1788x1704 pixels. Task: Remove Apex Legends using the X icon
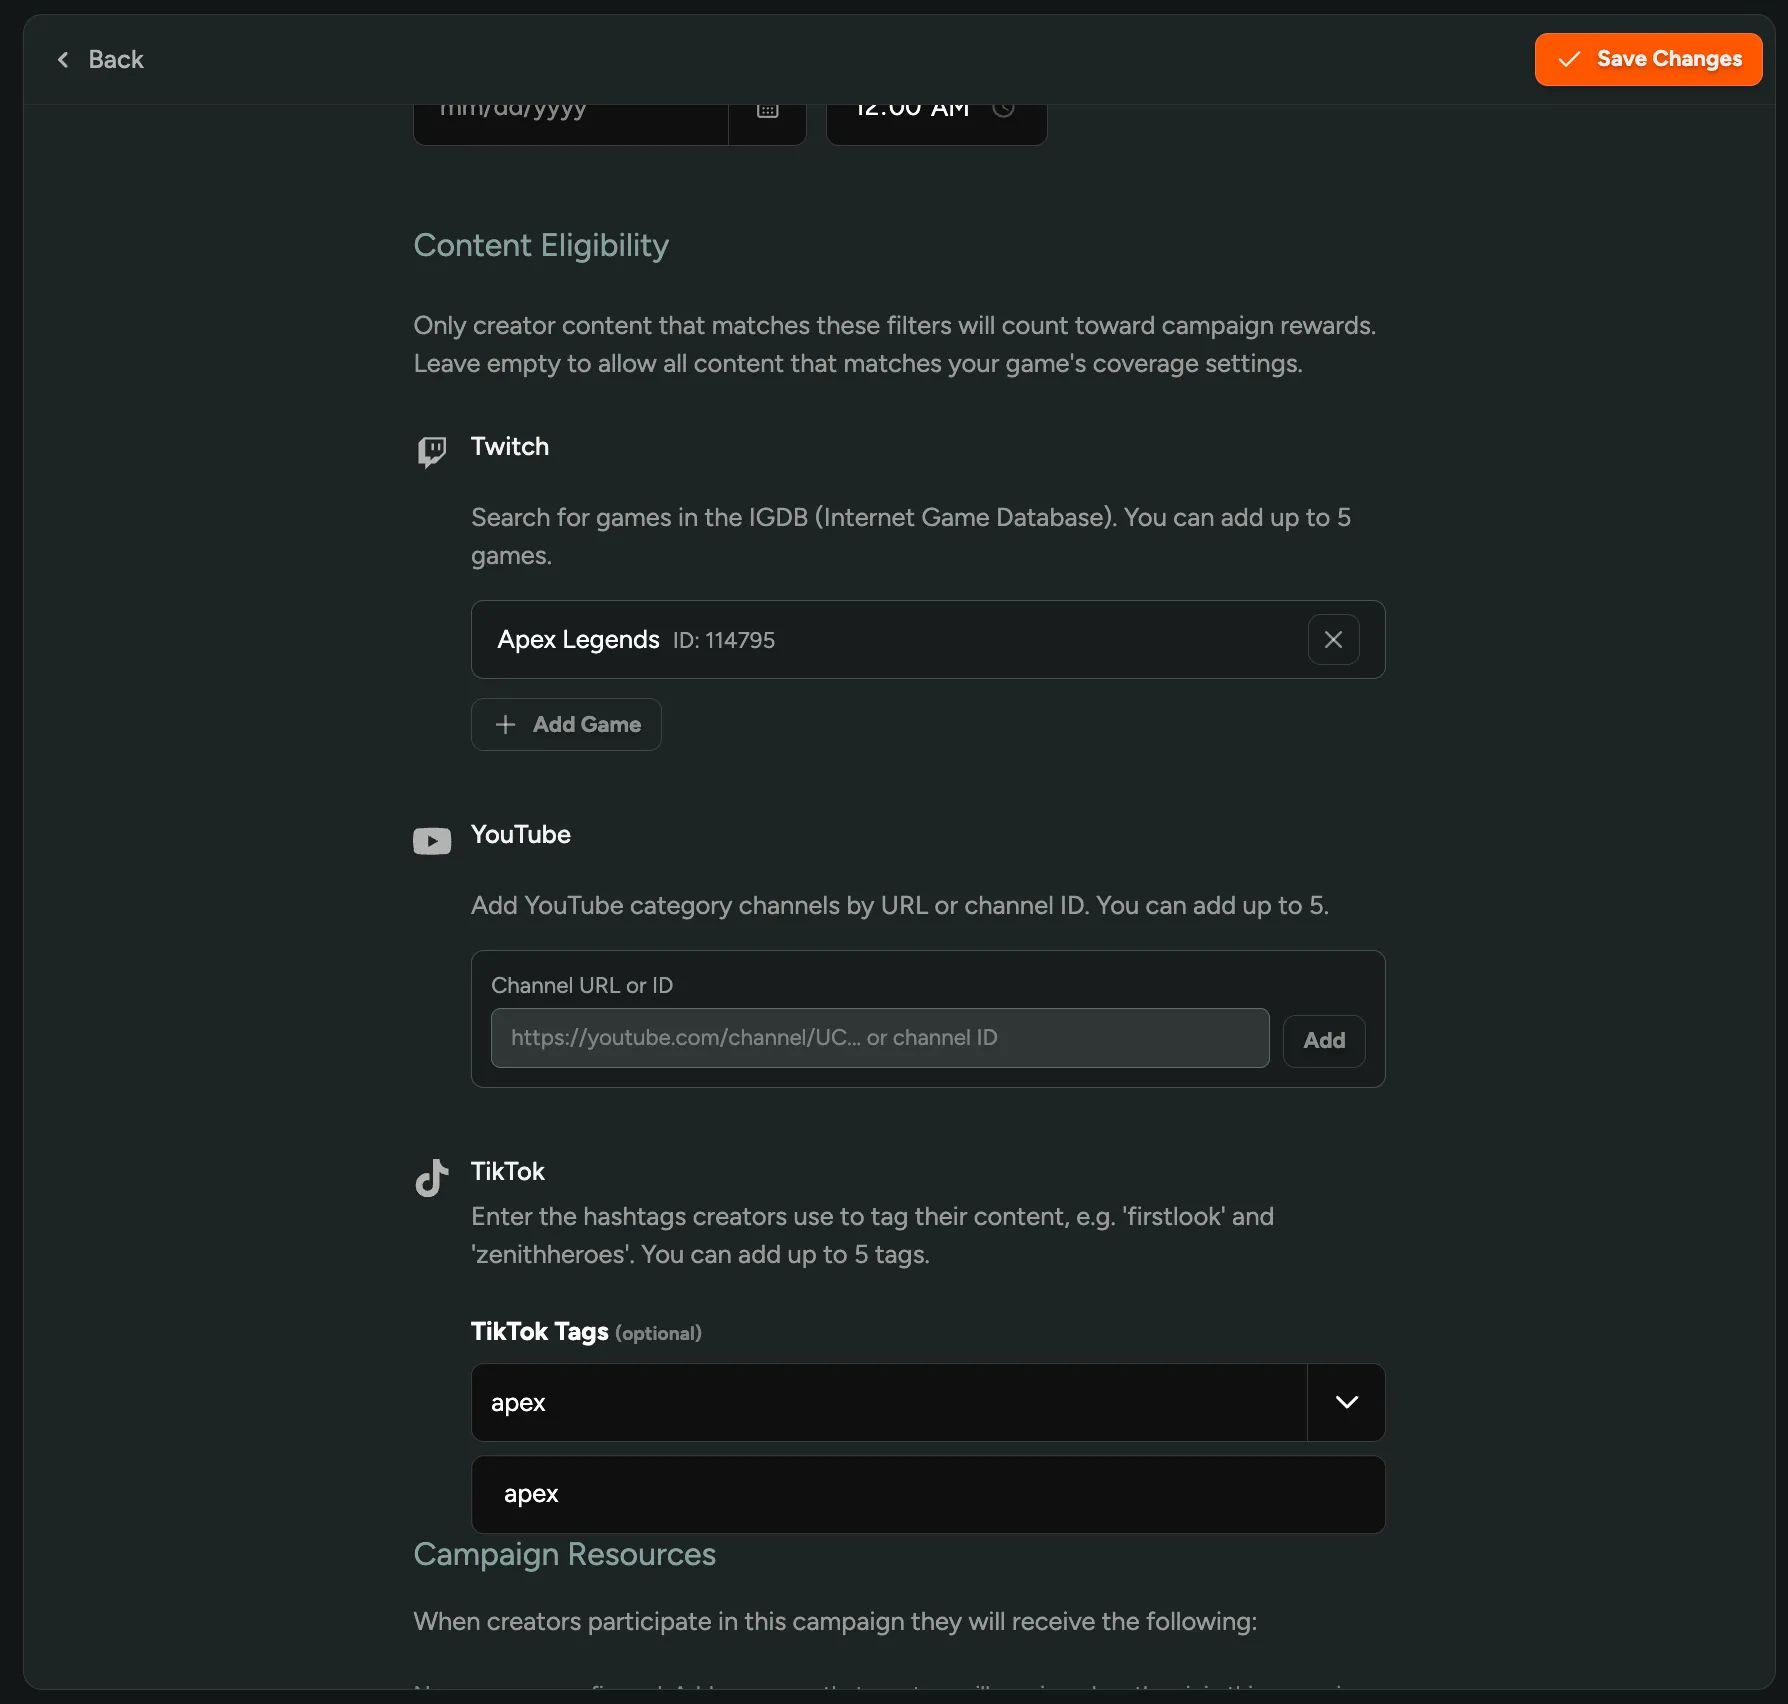1333,639
